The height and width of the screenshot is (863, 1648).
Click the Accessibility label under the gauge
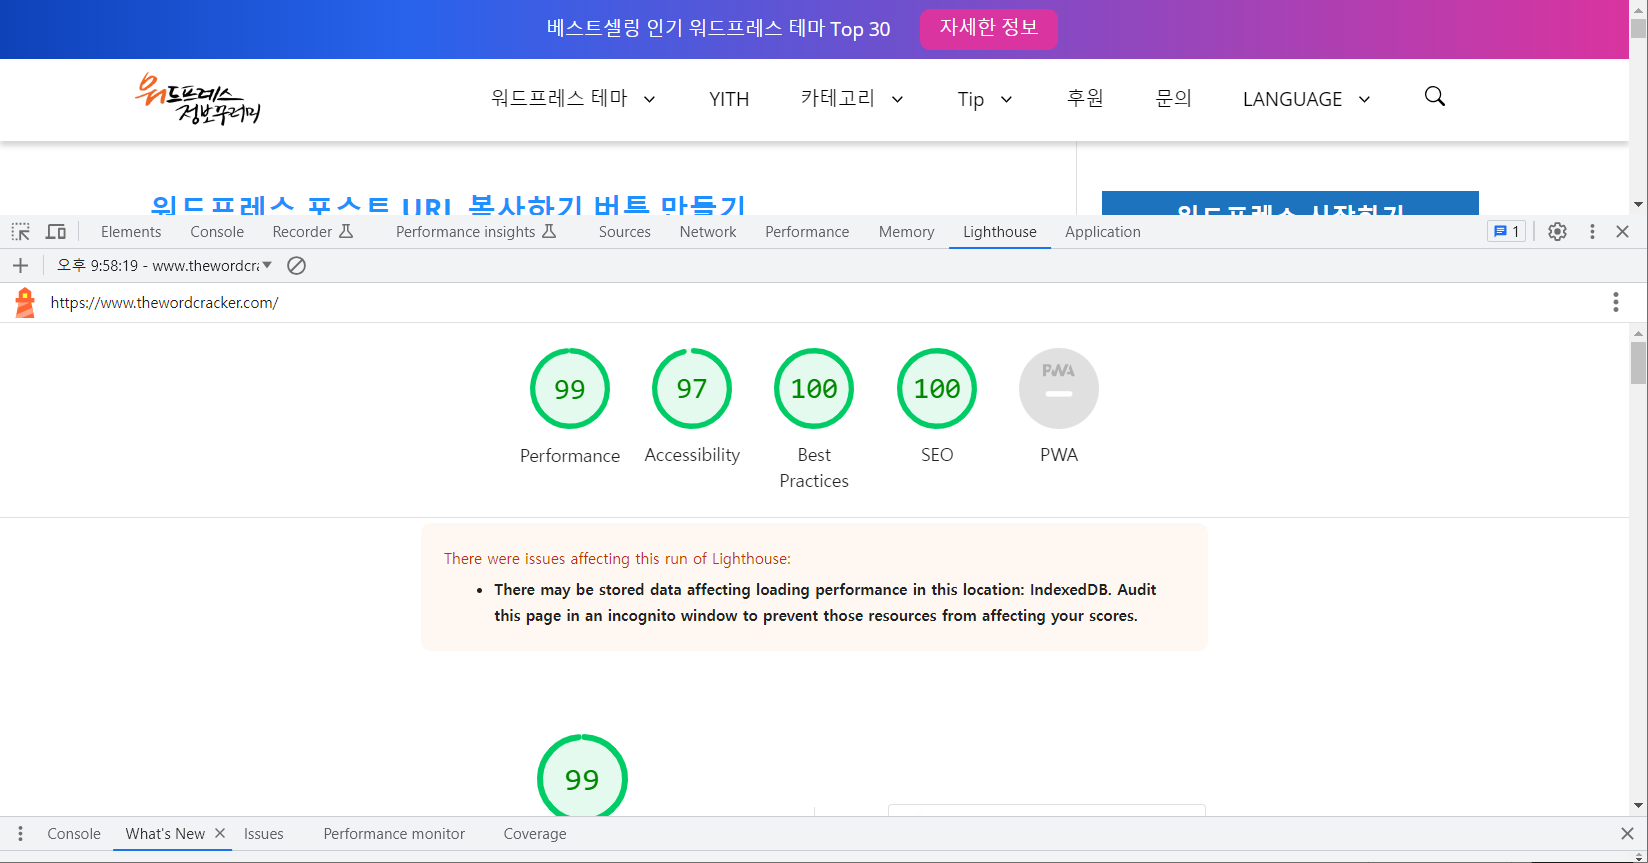692,455
